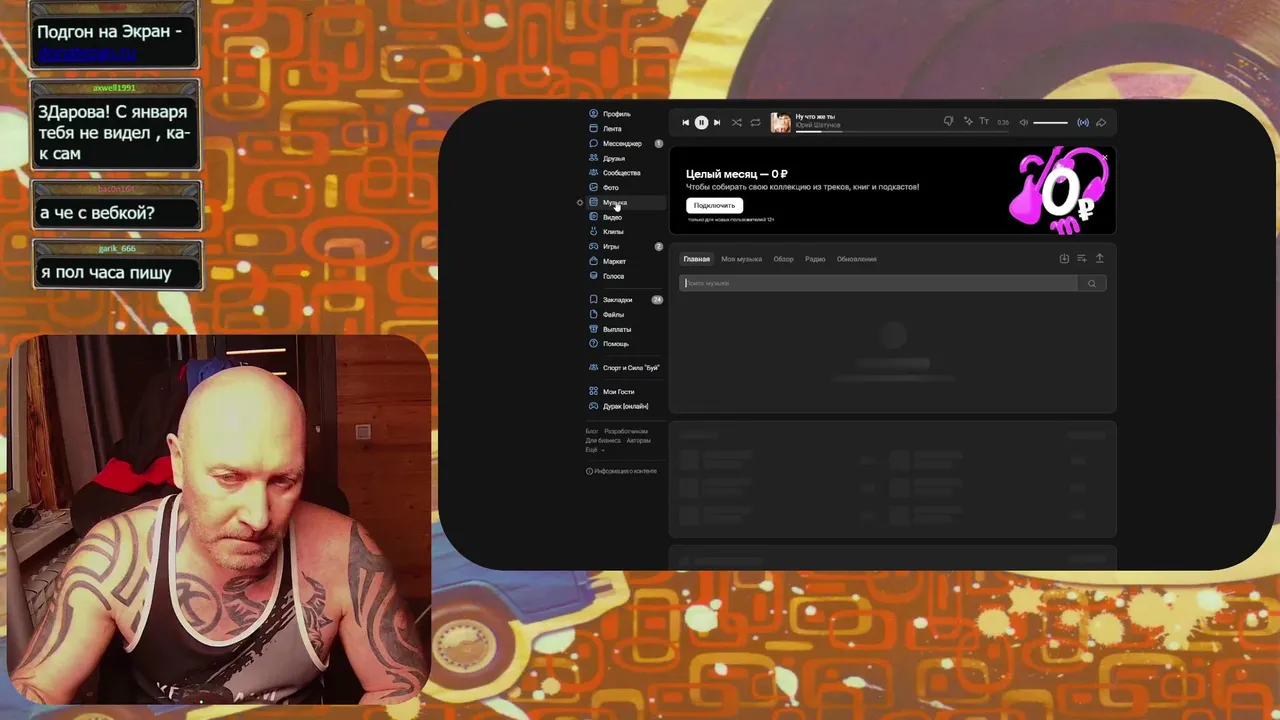Toggle the broadcast music status icon
1280x720 pixels.
tap(1083, 123)
